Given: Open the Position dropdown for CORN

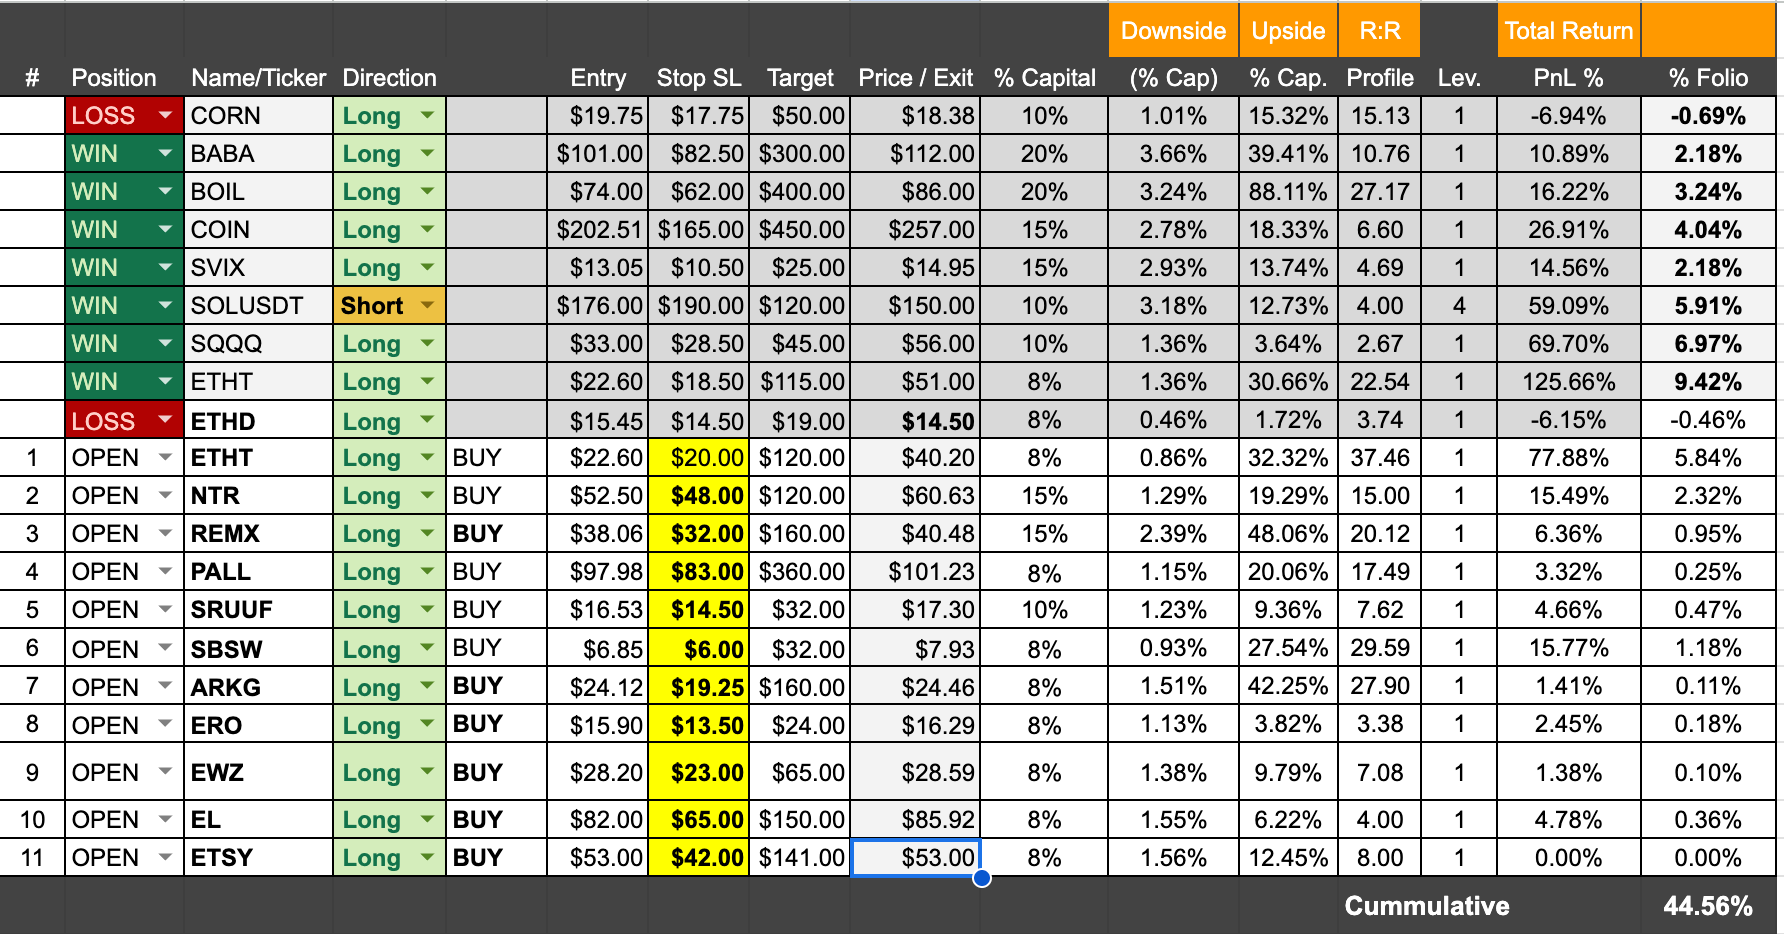Looking at the screenshot, I should pos(165,115).
